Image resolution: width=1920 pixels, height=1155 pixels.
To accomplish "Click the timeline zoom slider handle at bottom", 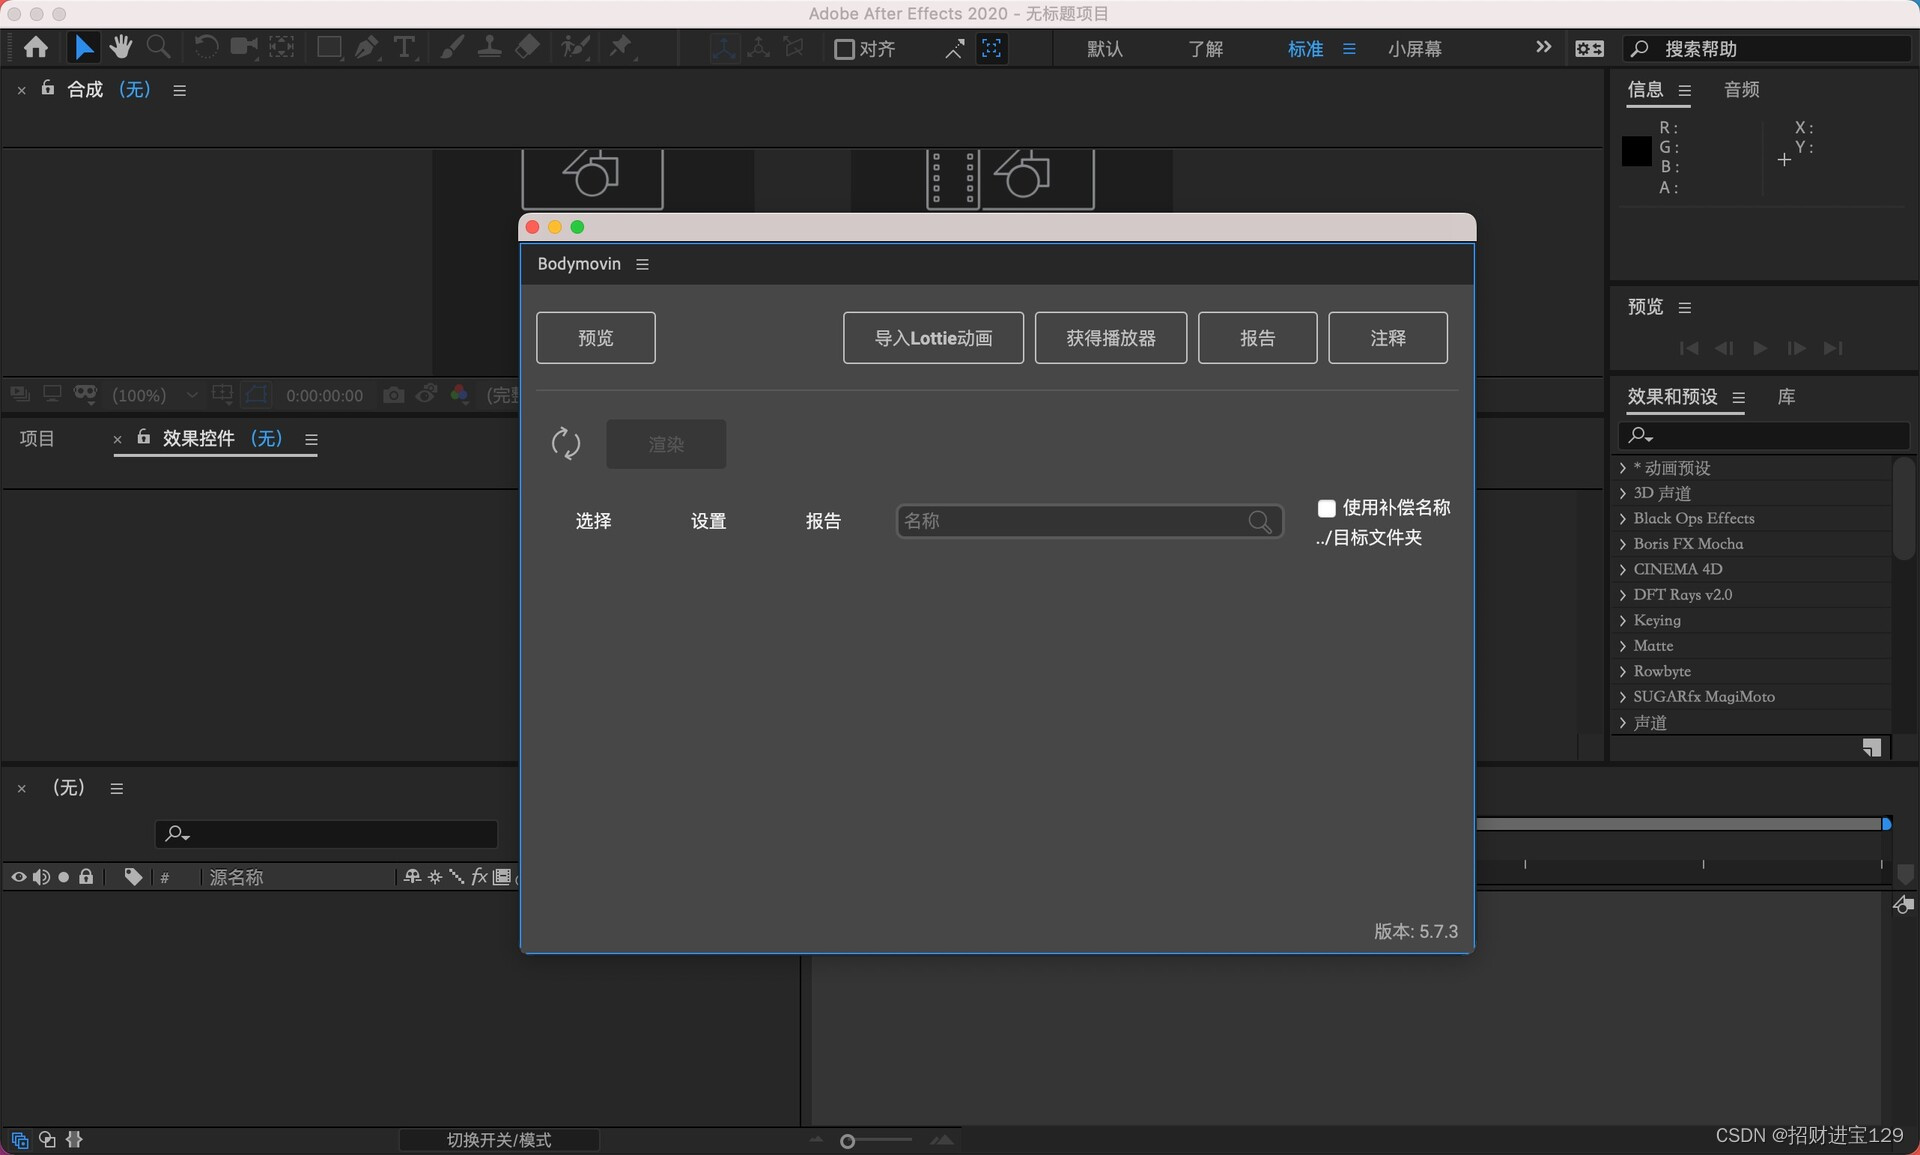I will click(848, 1141).
